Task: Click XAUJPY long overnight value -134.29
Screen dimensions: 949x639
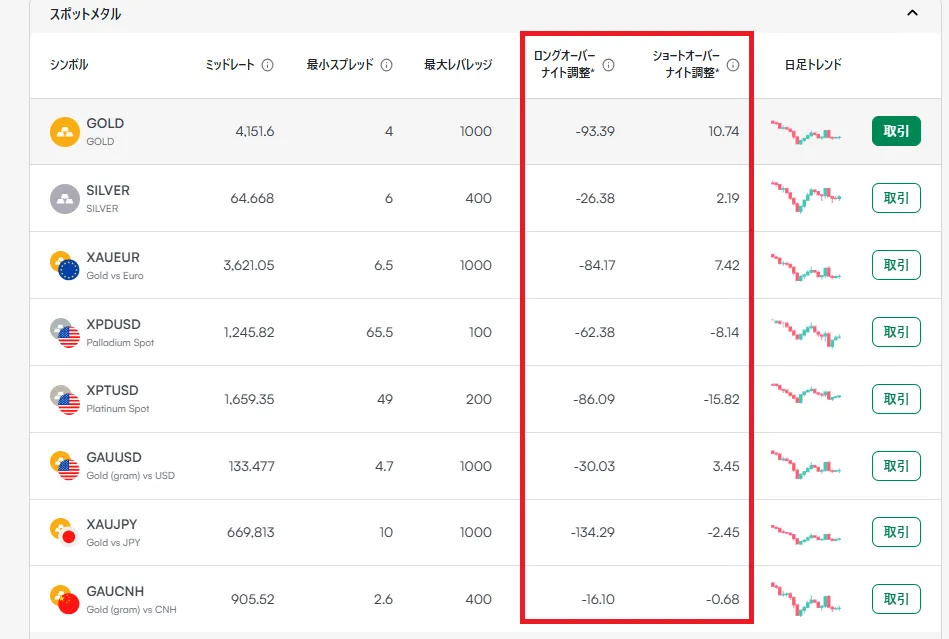Action: click(593, 532)
